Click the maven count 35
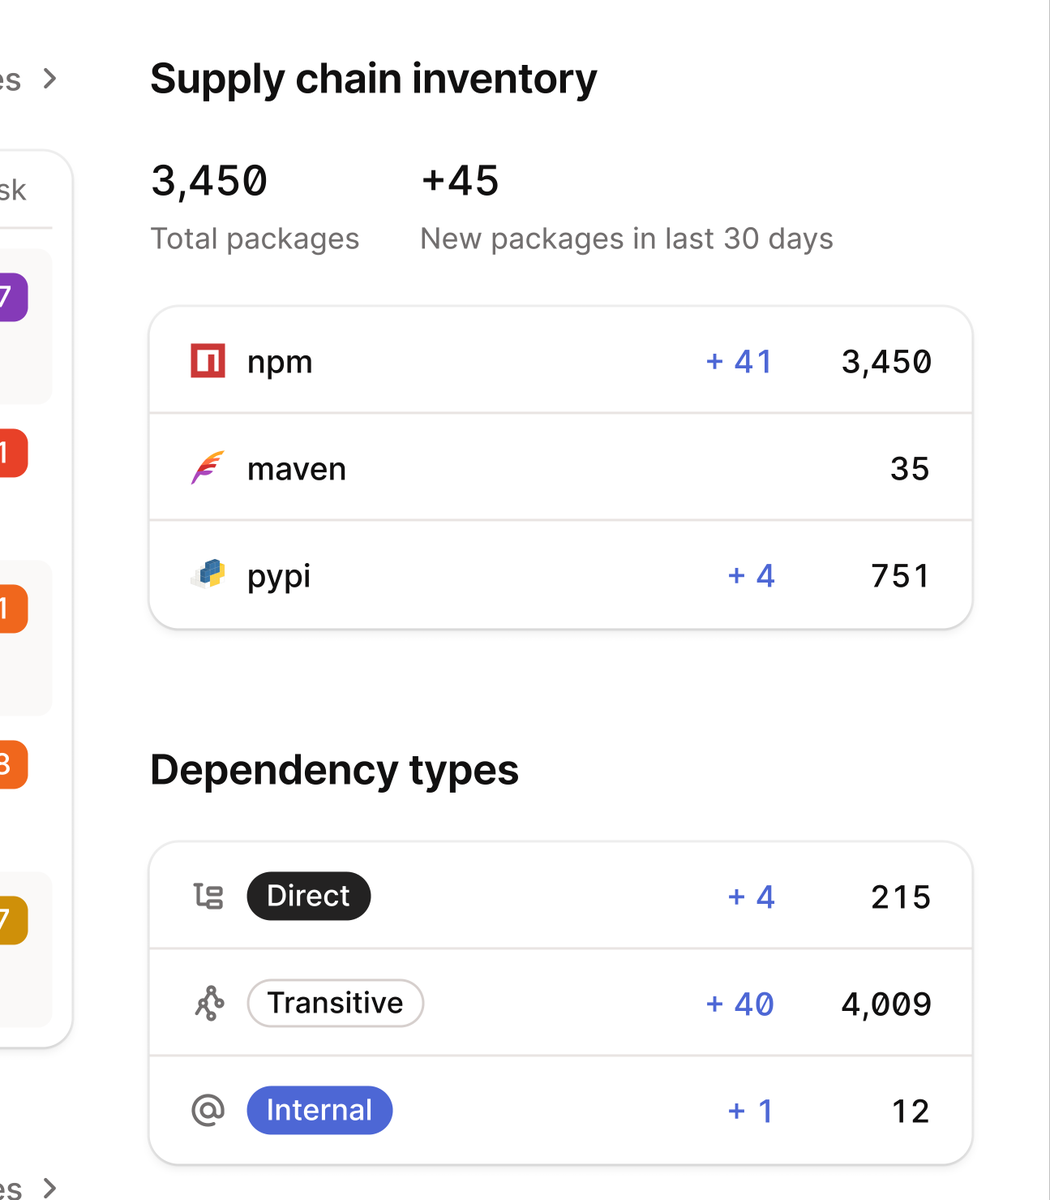 (910, 468)
